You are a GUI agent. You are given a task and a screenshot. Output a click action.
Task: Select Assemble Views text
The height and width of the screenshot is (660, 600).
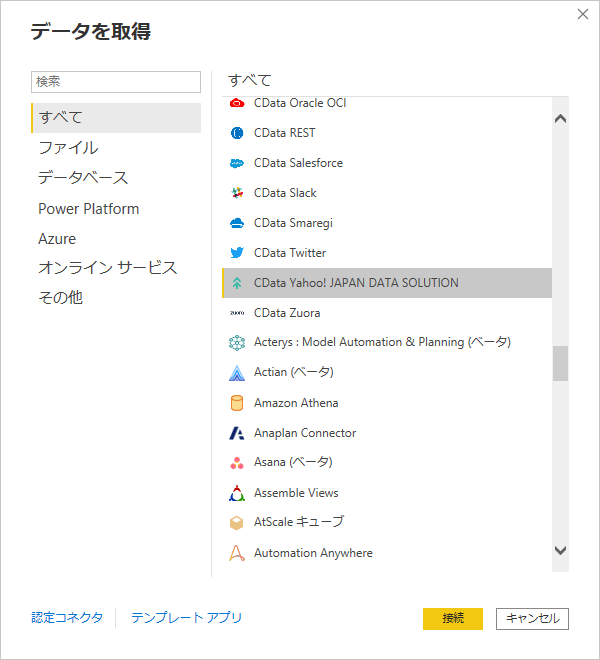pyautogui.click(x=296, y=493)
